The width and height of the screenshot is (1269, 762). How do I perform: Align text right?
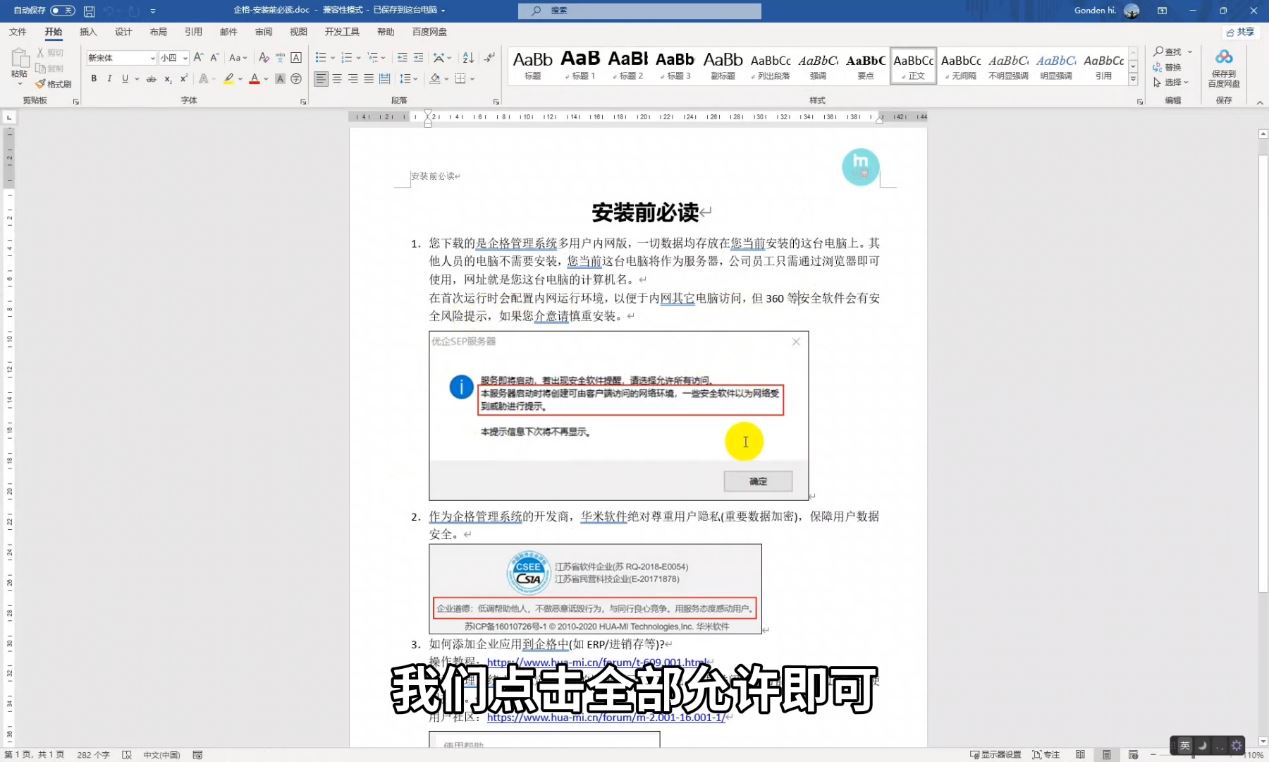353,78
